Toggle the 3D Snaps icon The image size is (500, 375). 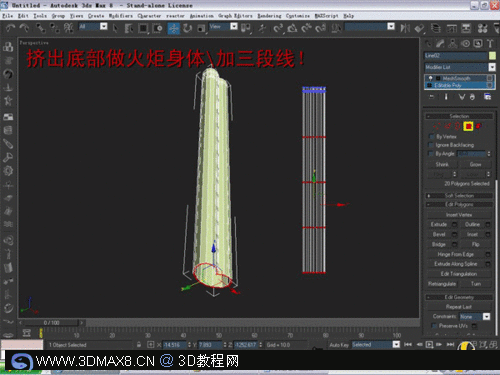279,29
